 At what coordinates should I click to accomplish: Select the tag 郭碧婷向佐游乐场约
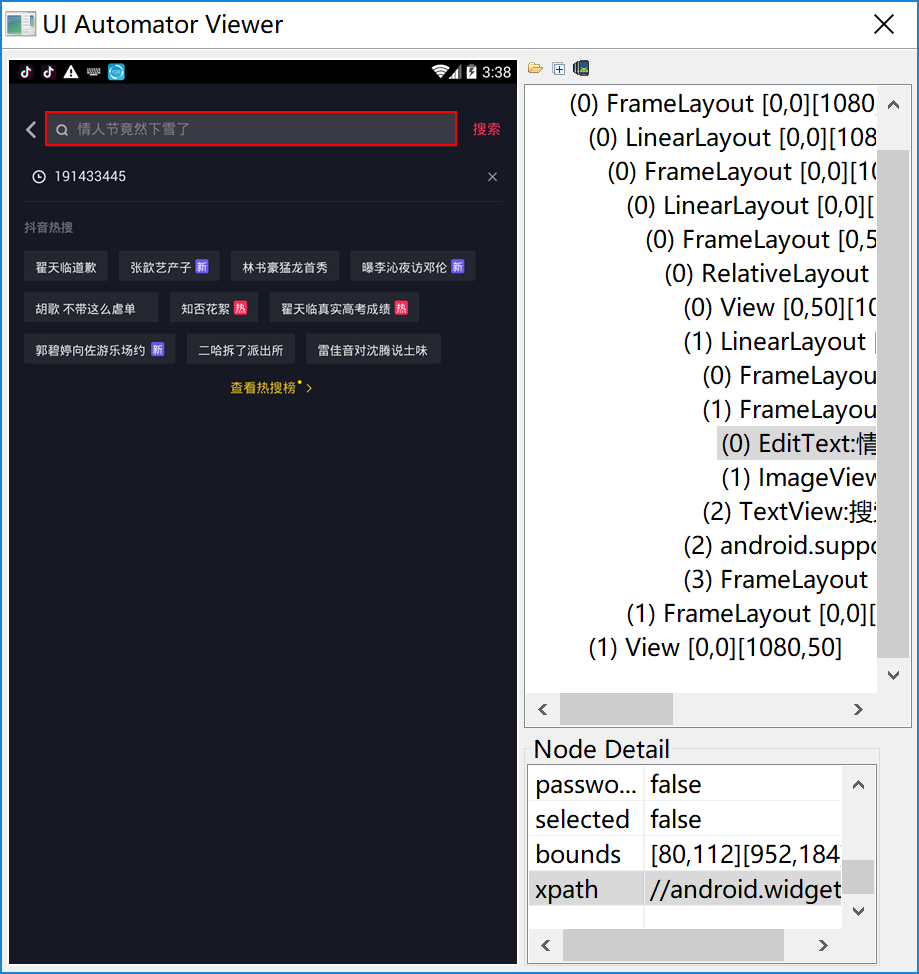tap(99, 350)
